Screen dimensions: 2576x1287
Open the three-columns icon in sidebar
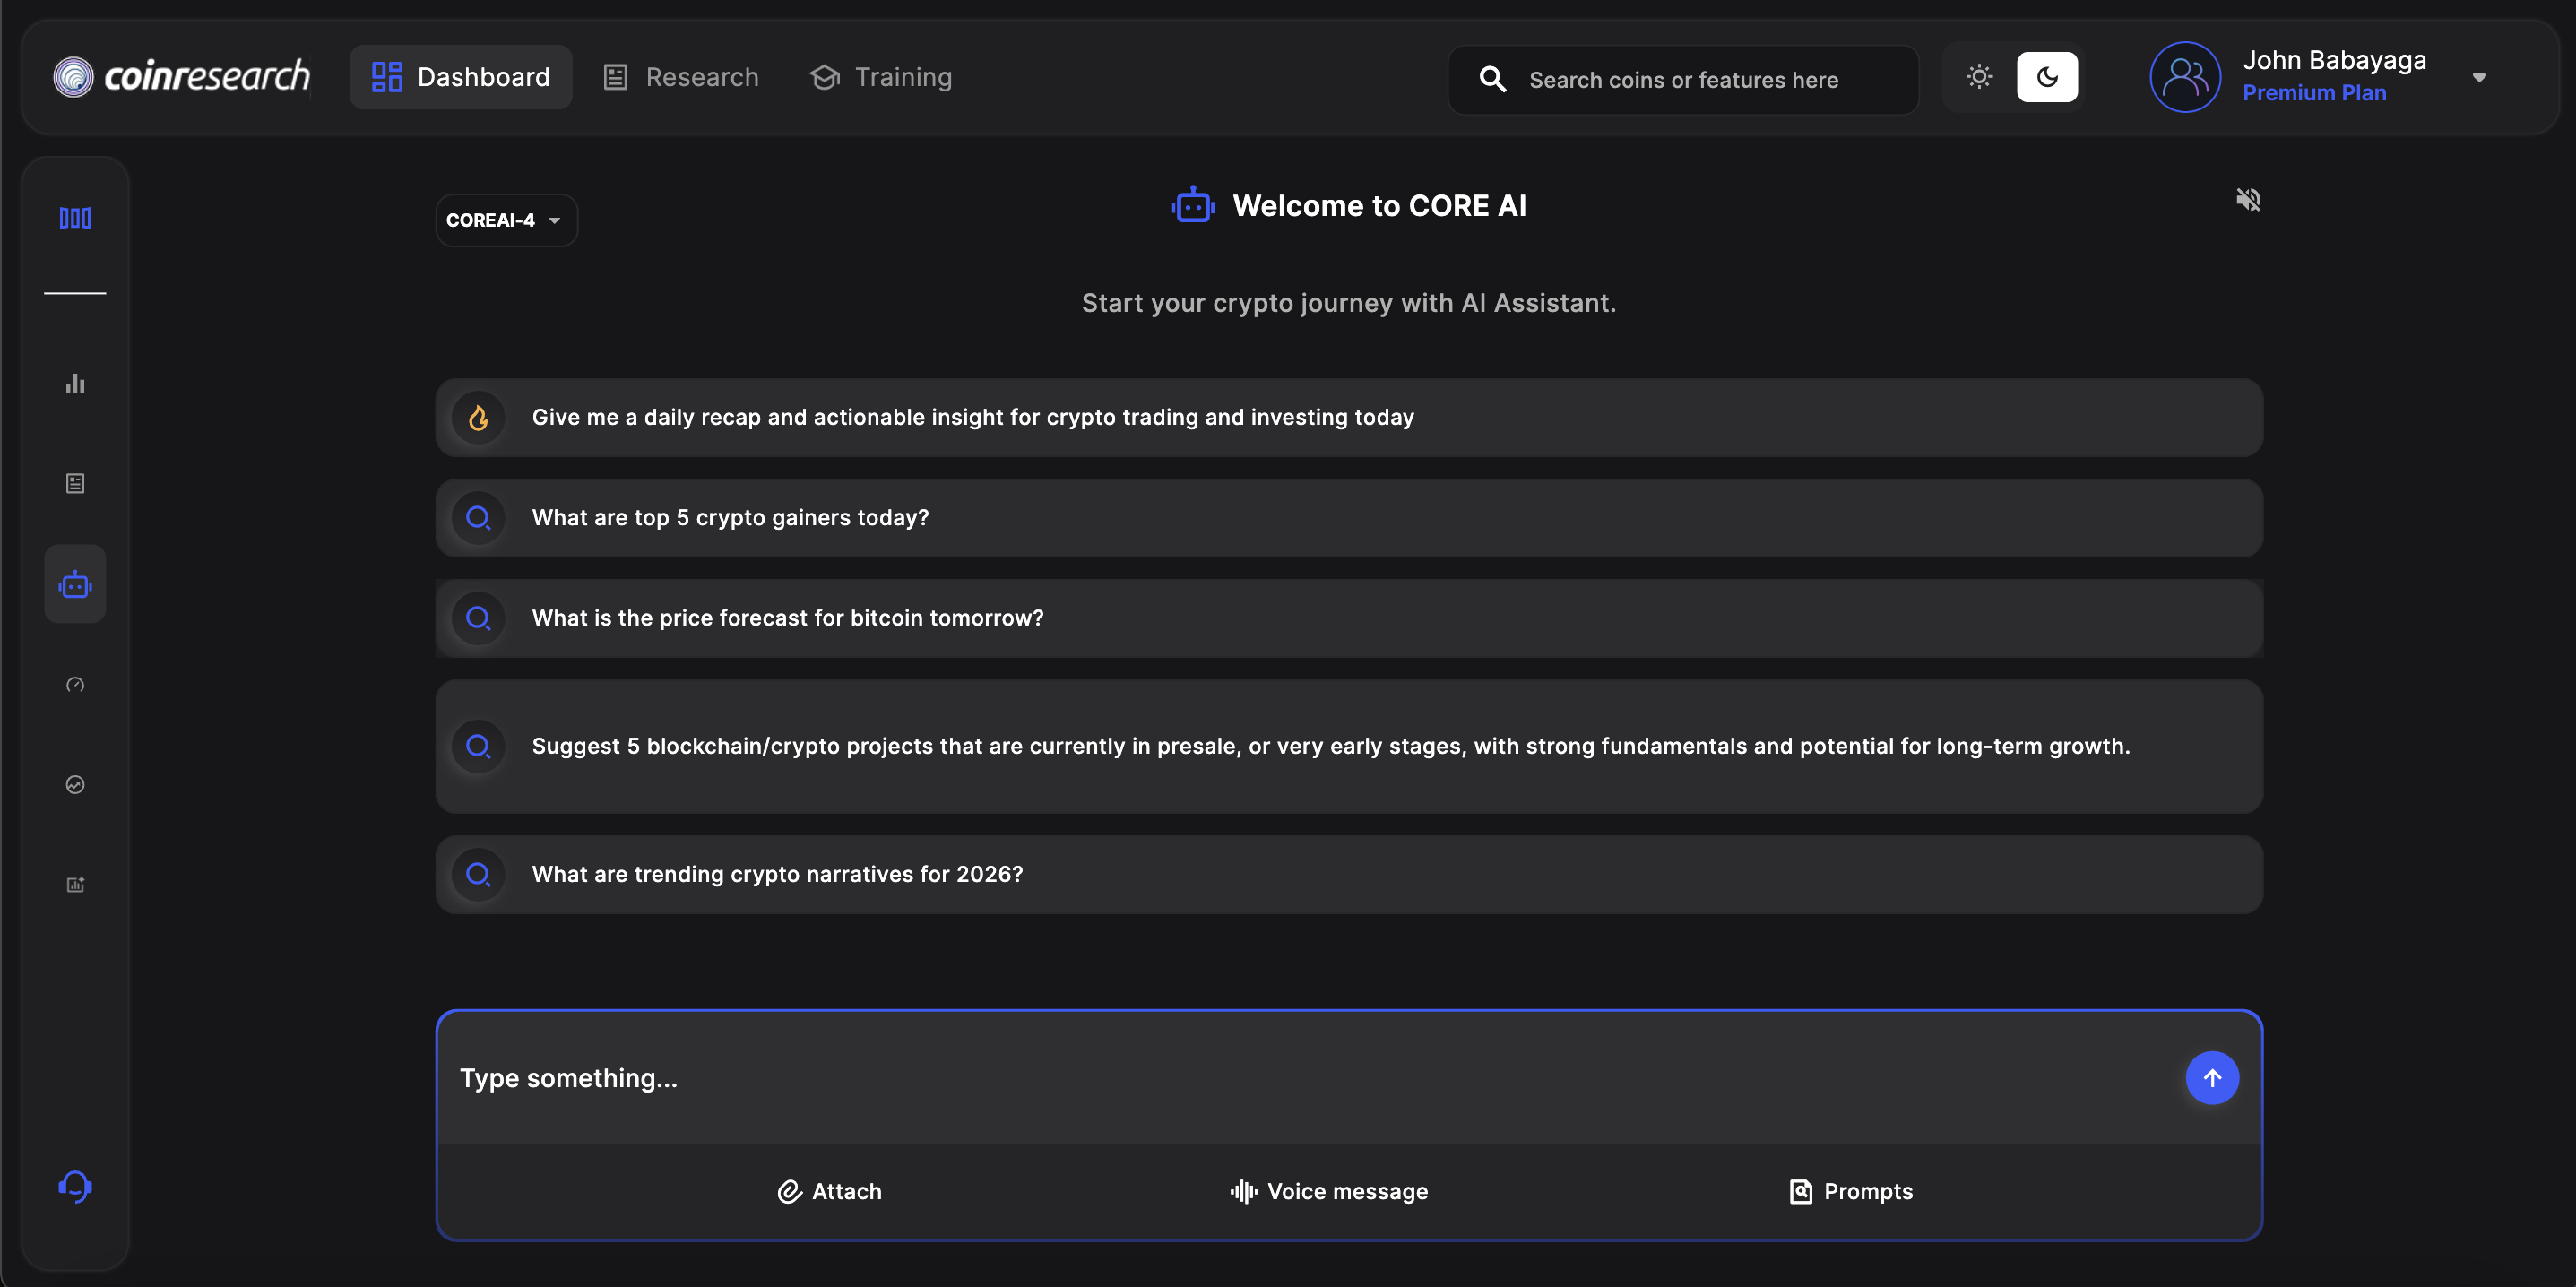(75, 218)
